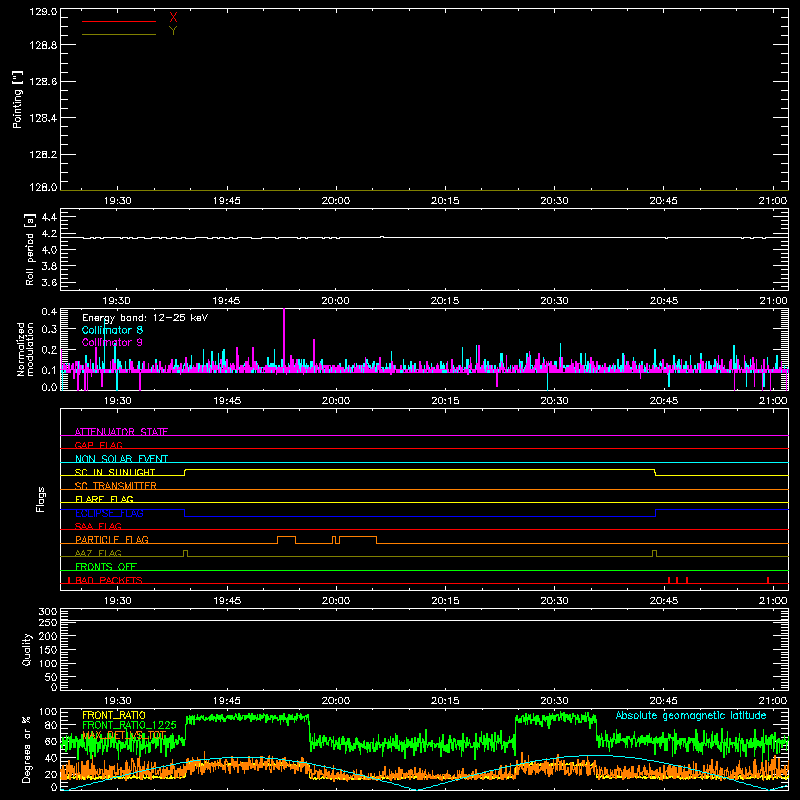The image size is (800, 800).
Task: Click the 300 tick on Quality axis
Action: [47, 611]
